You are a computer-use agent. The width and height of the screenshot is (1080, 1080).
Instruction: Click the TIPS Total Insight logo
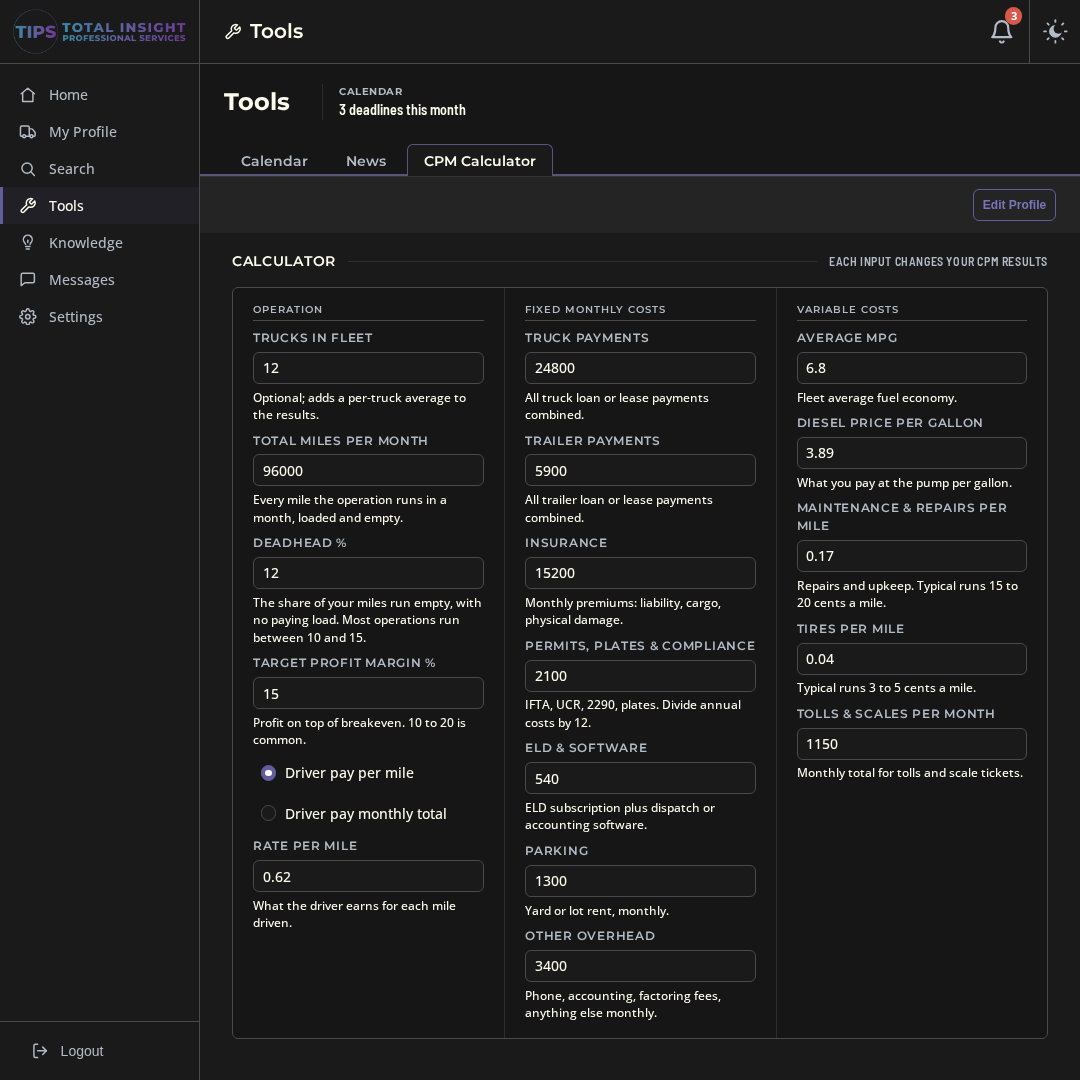[100, 32]
